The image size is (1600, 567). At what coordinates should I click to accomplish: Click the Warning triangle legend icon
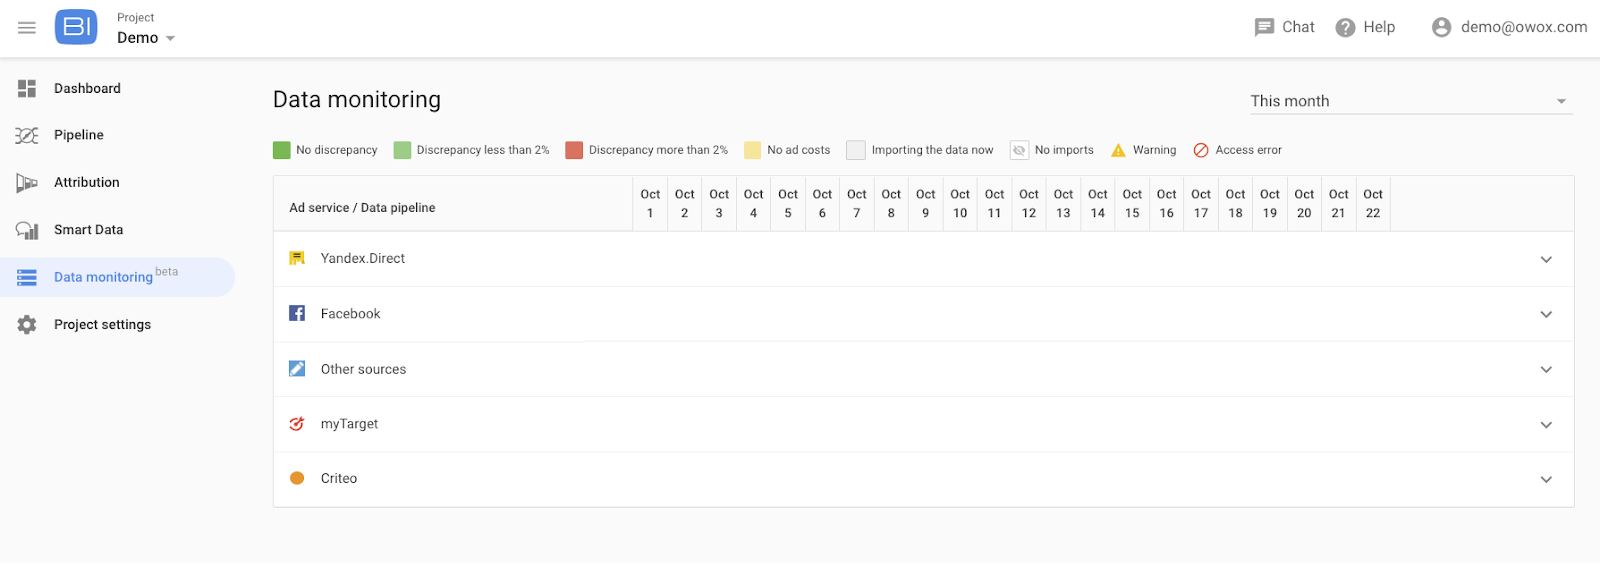[1119, 150]
